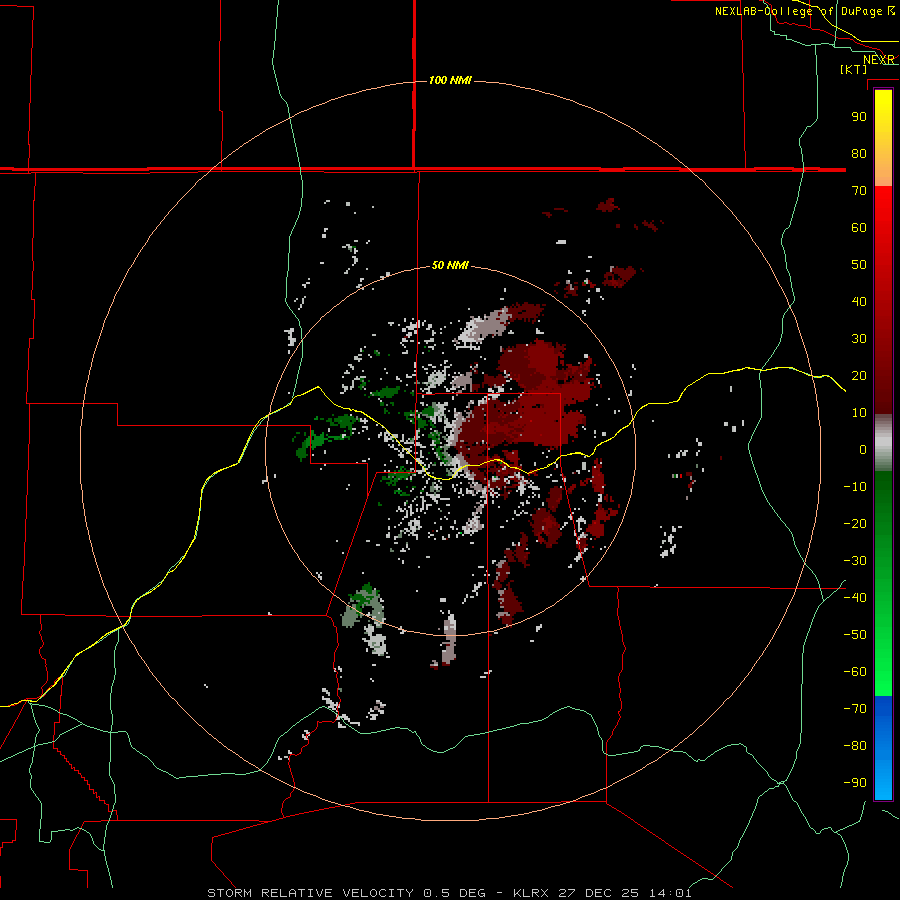Select the positive 80 value on velocity scale

click(x=859, y=153)
